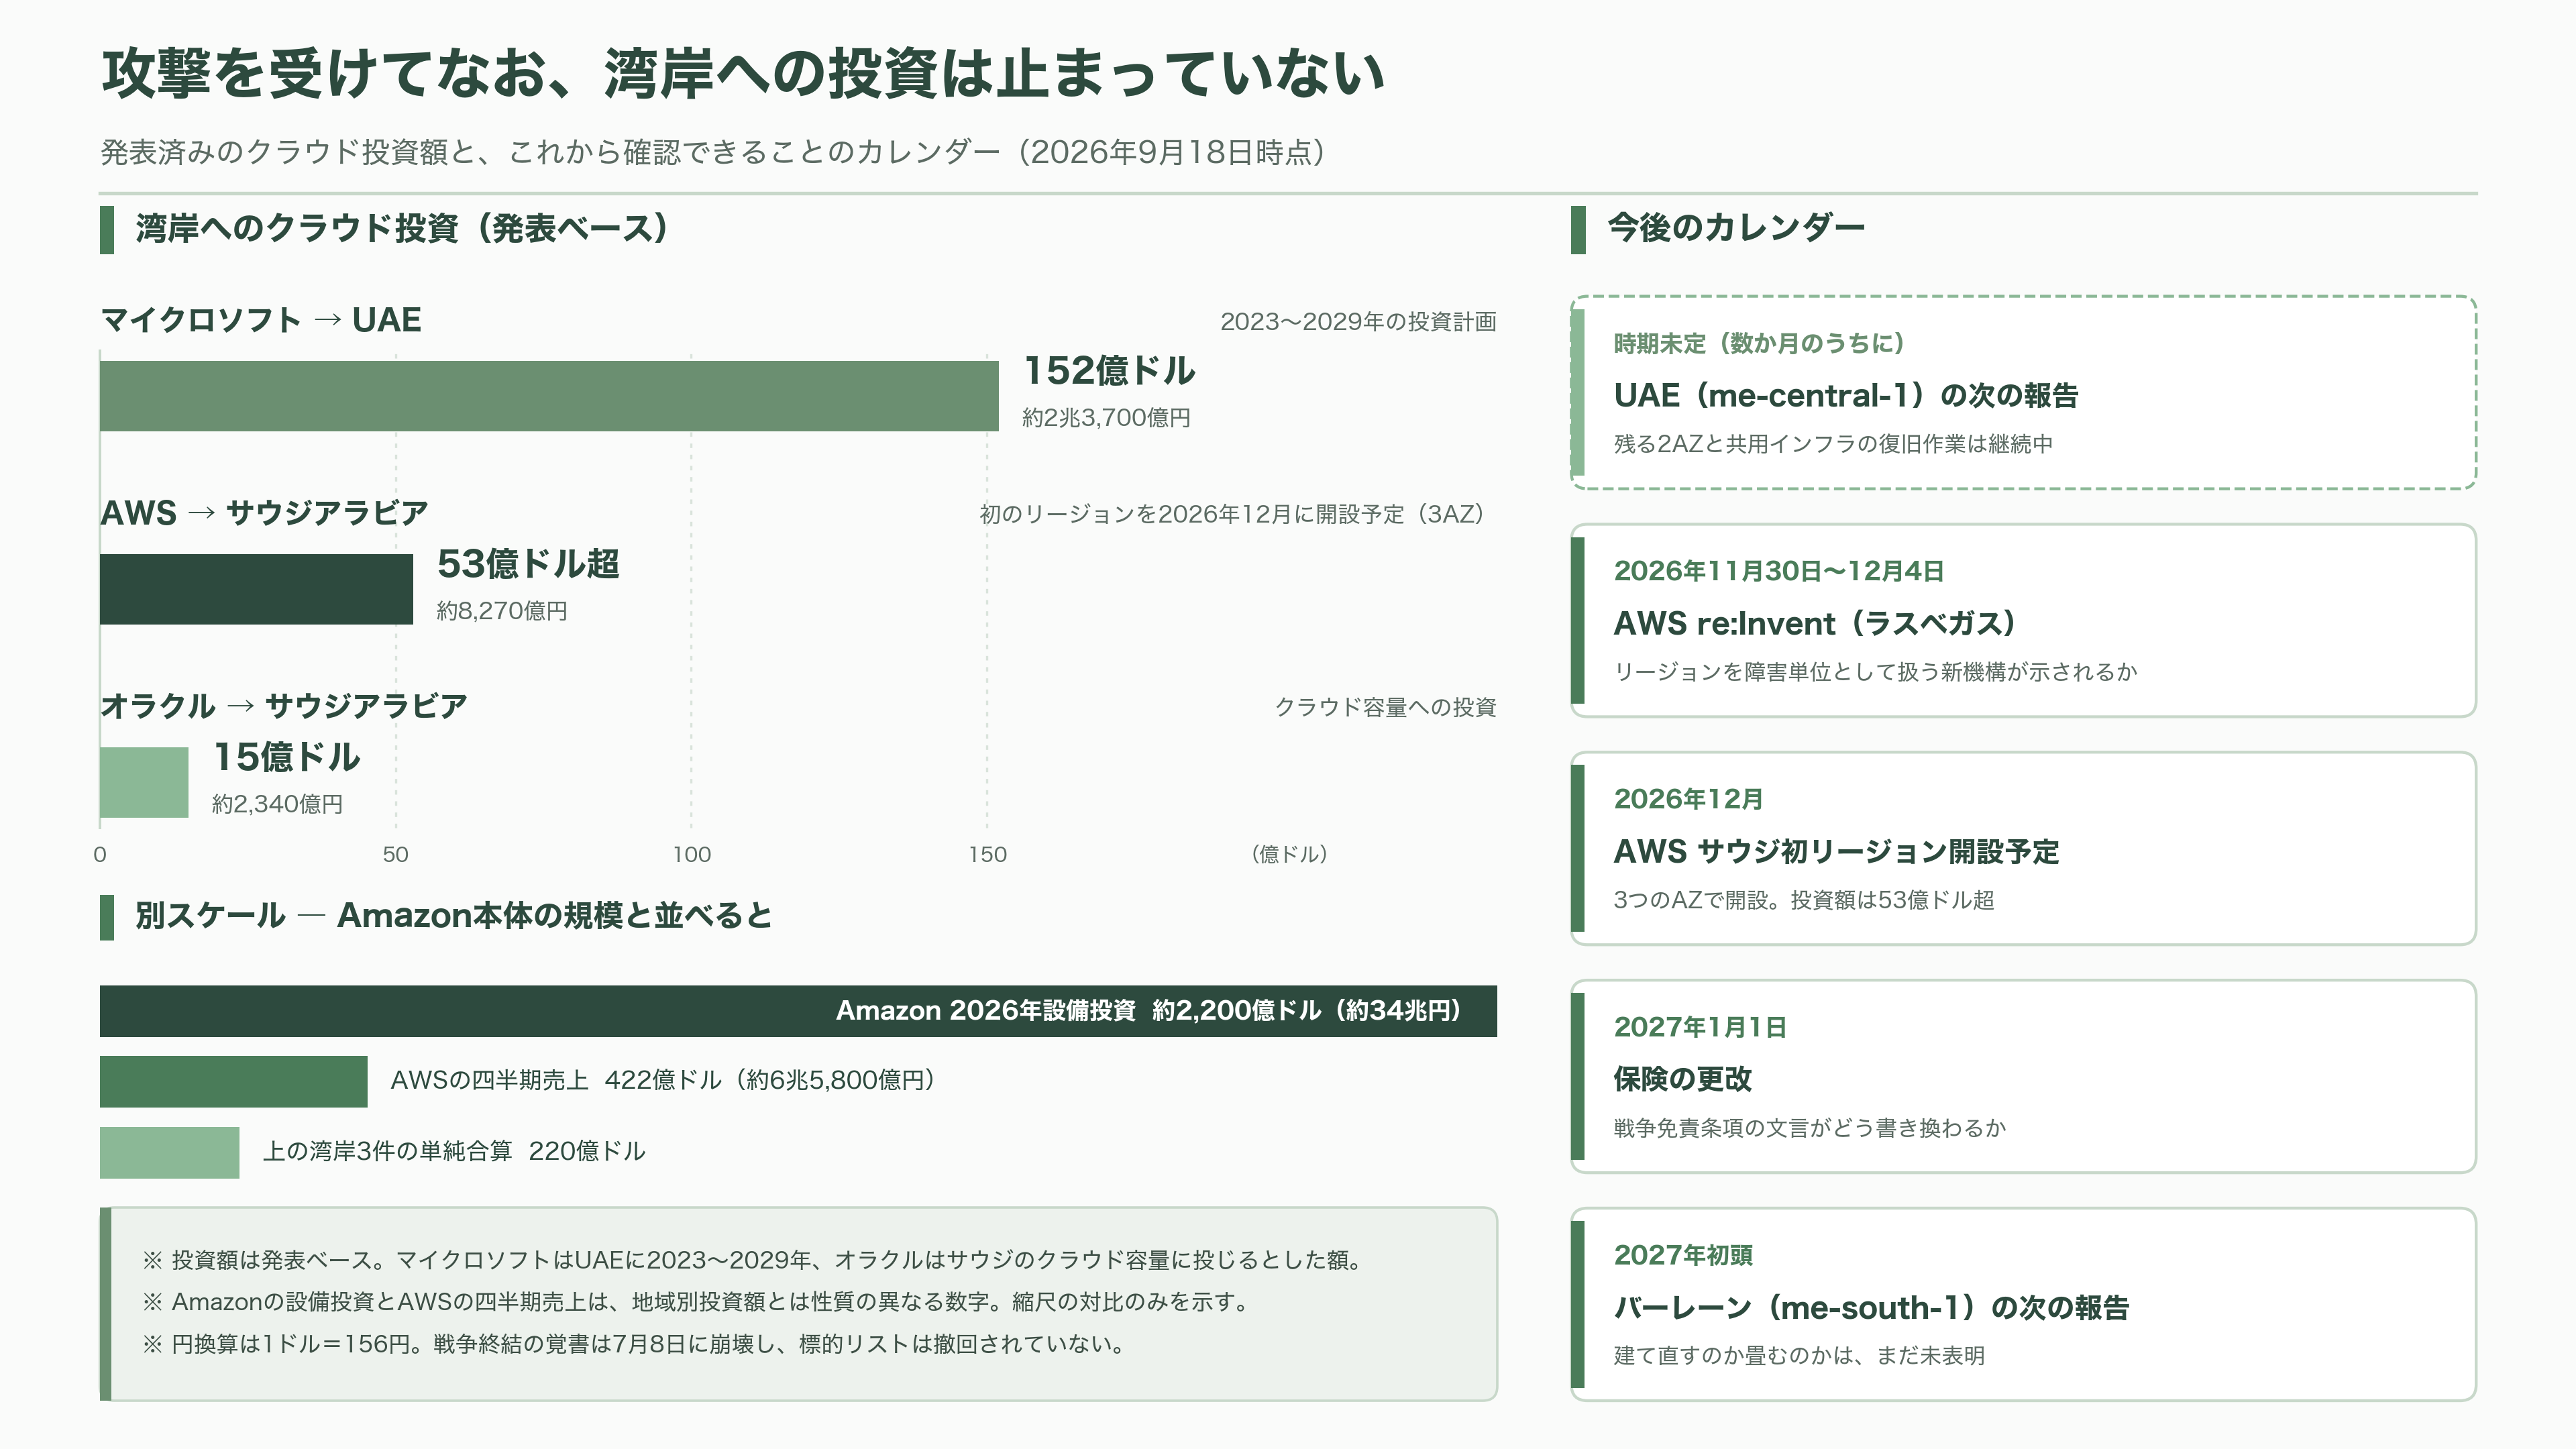Click the note '2023〜2029年の投資計画'
The width and height of the screenshot is (2576, 1449).
pyautogui.click(x=1358, y=322)
